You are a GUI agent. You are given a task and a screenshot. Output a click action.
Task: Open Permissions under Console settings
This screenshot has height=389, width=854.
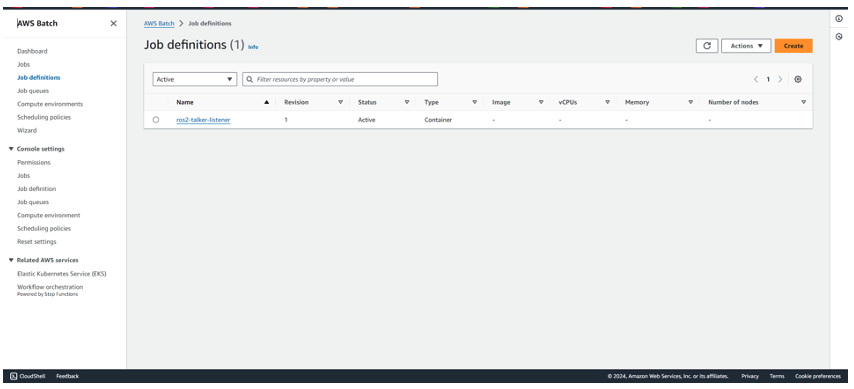[34, 162]
